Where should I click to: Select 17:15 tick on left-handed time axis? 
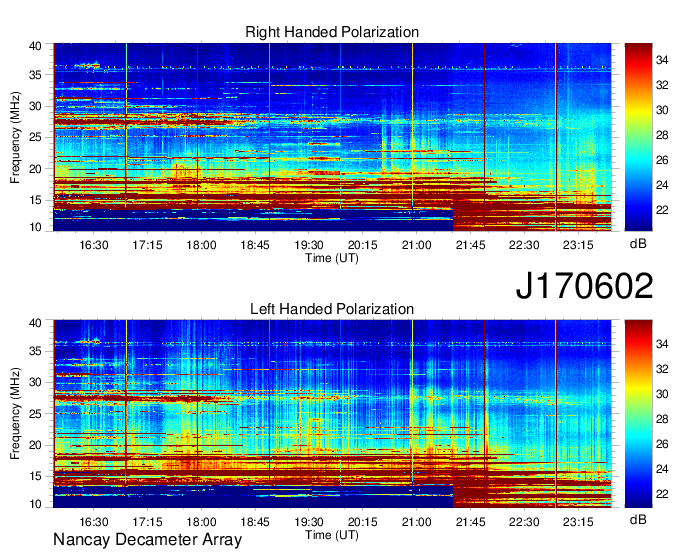(x=147, y=522)
